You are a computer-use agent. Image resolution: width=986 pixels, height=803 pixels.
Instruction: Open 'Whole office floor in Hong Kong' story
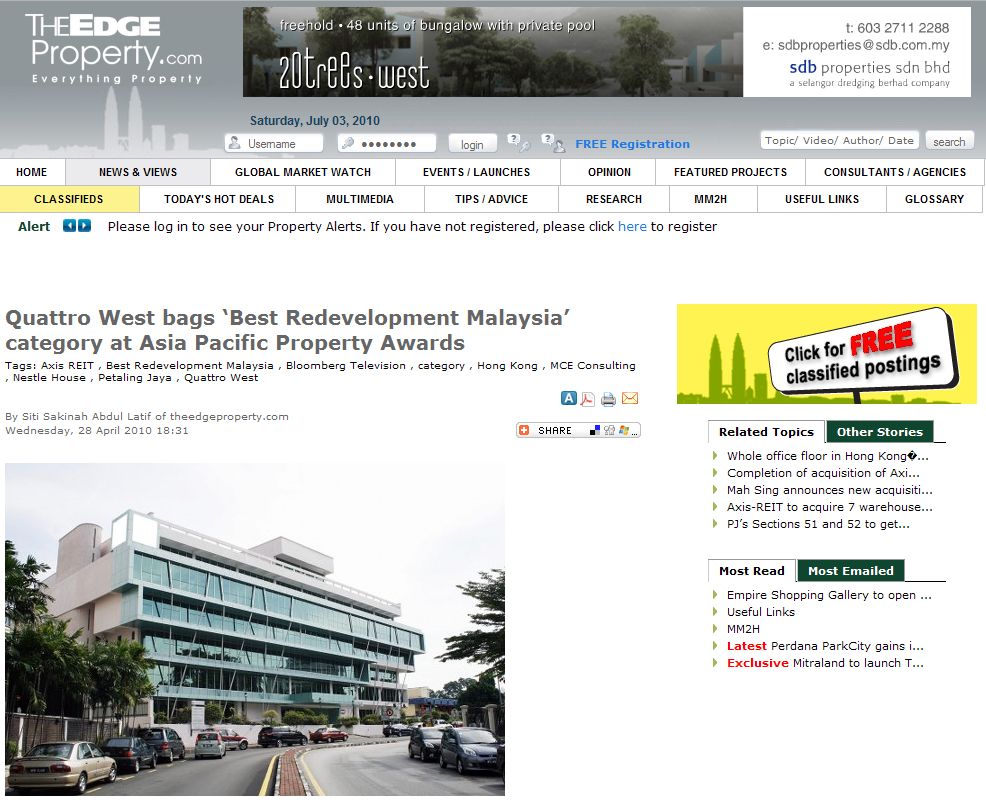coord(828,456)
